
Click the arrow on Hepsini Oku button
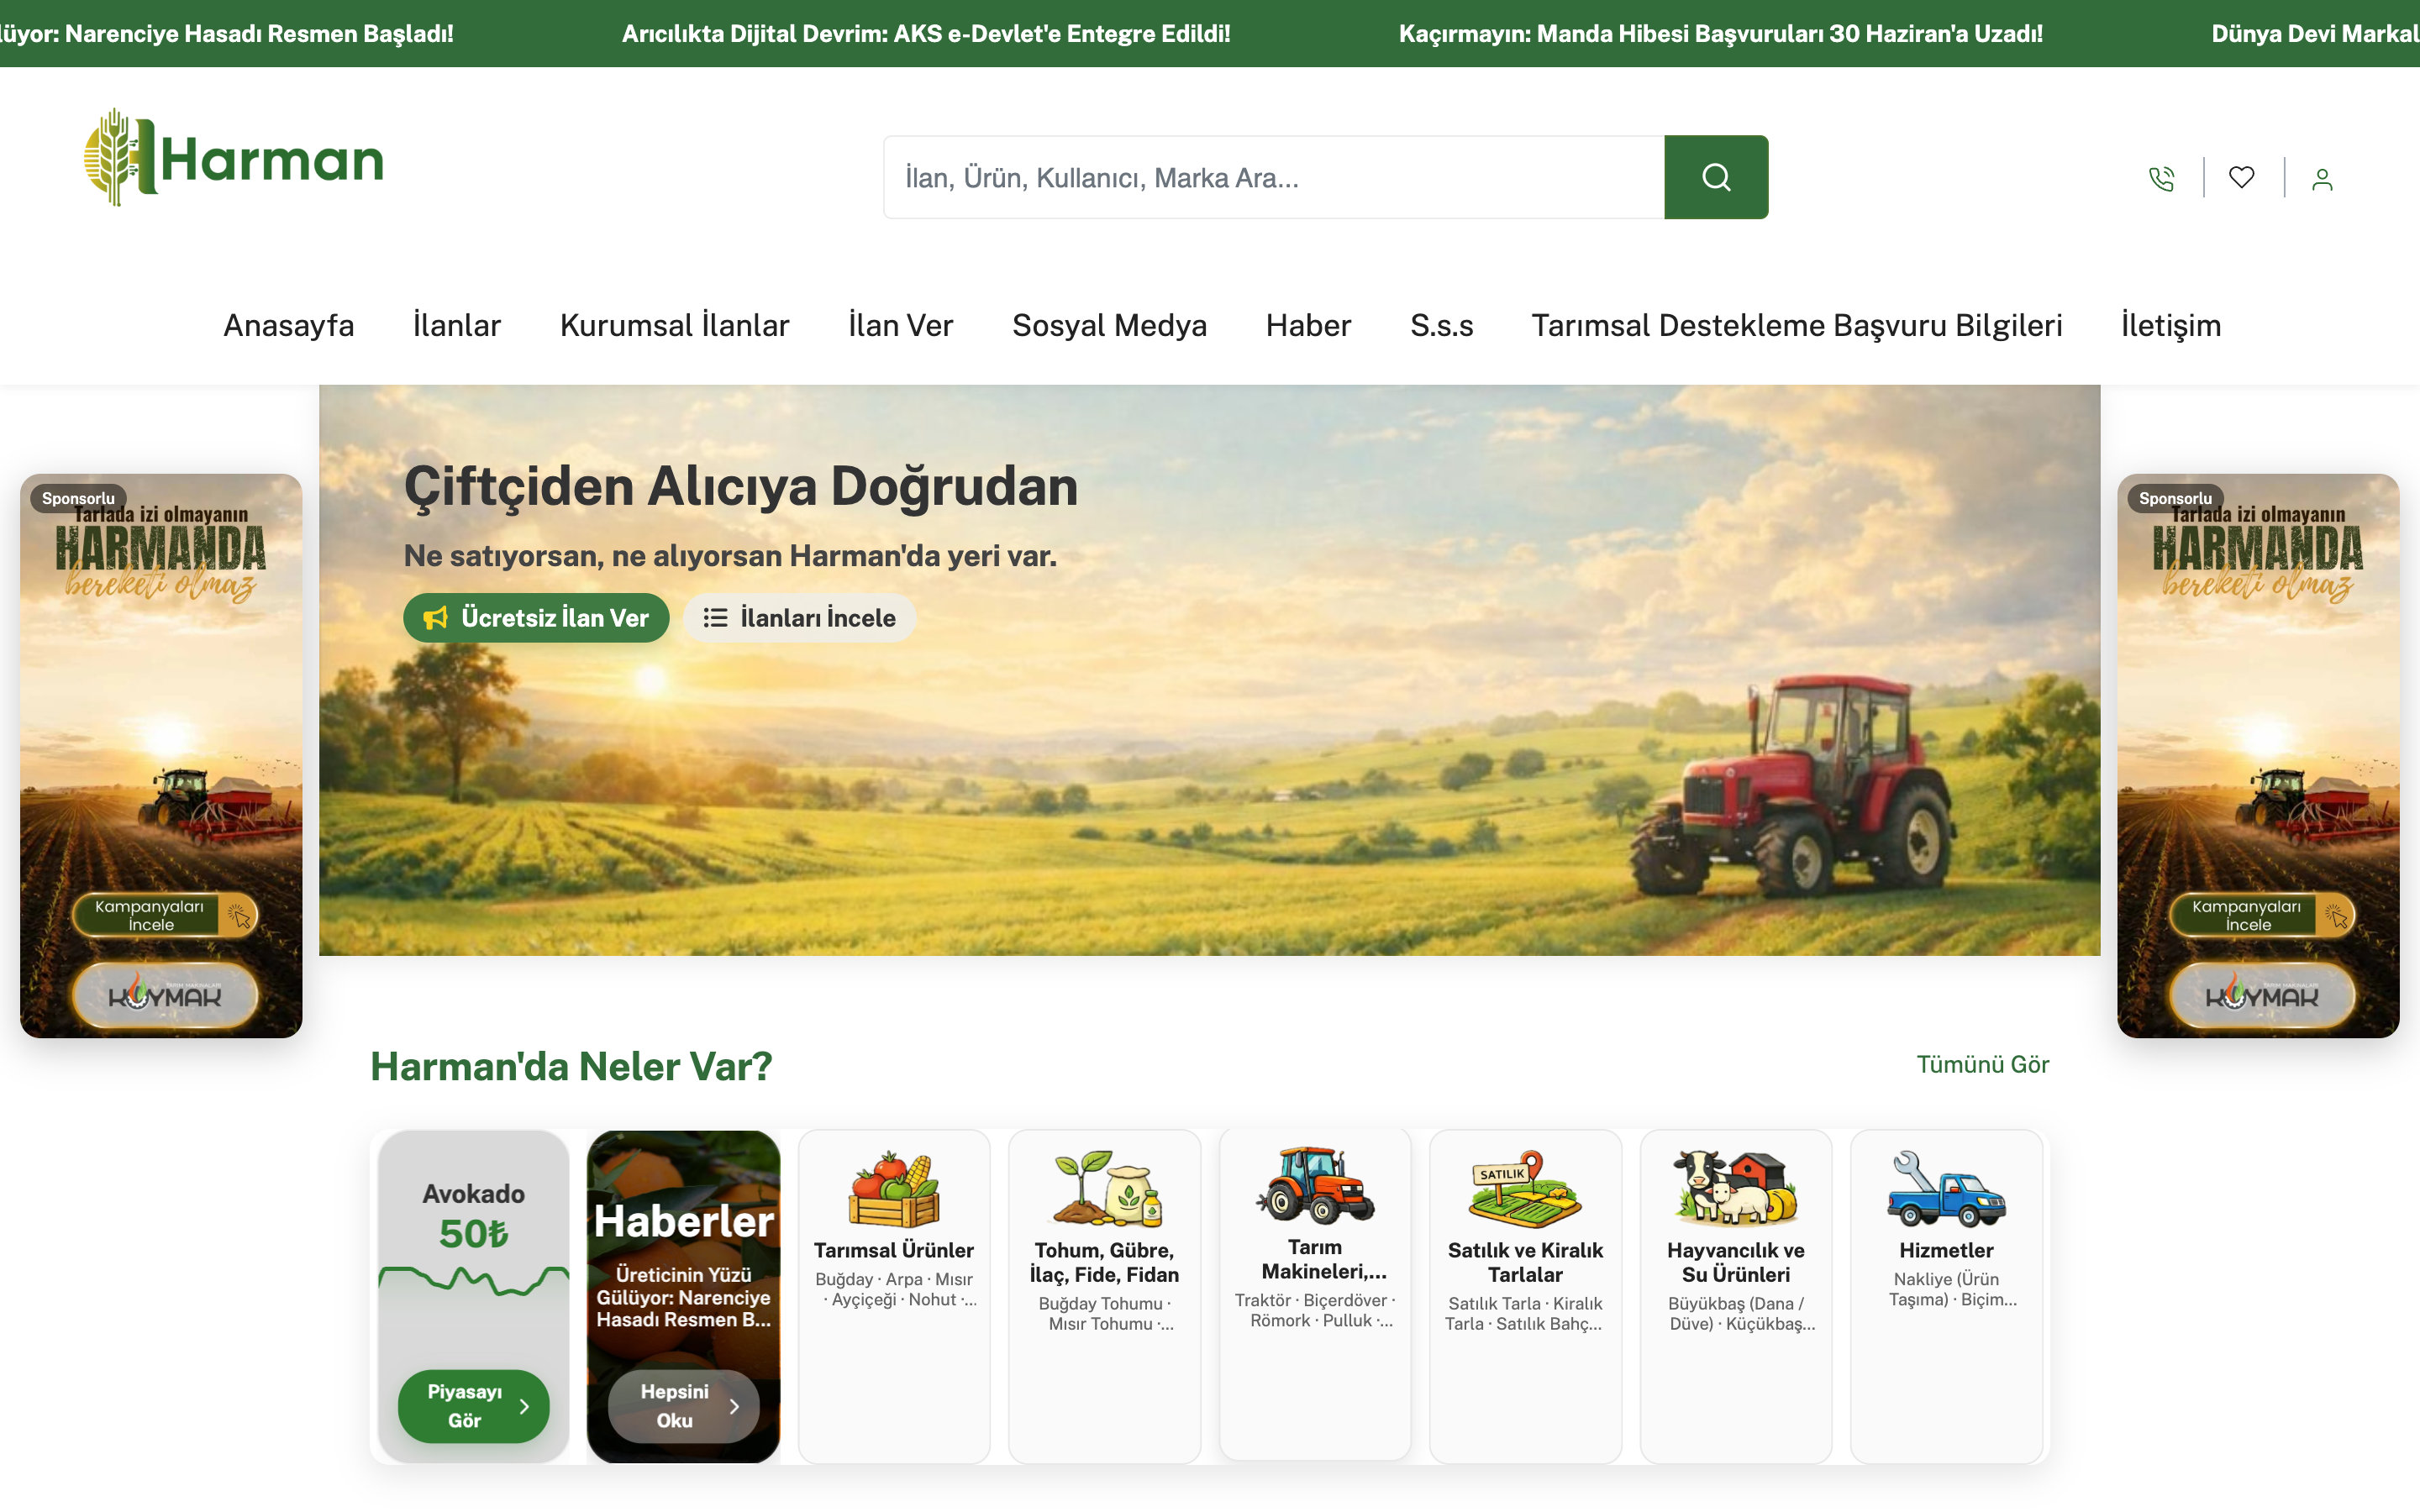(x=734, y=1406)
